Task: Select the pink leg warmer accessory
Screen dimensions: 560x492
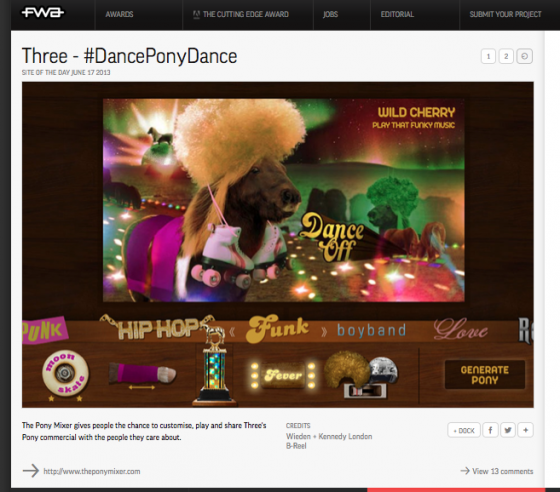Action: (142, 373)
